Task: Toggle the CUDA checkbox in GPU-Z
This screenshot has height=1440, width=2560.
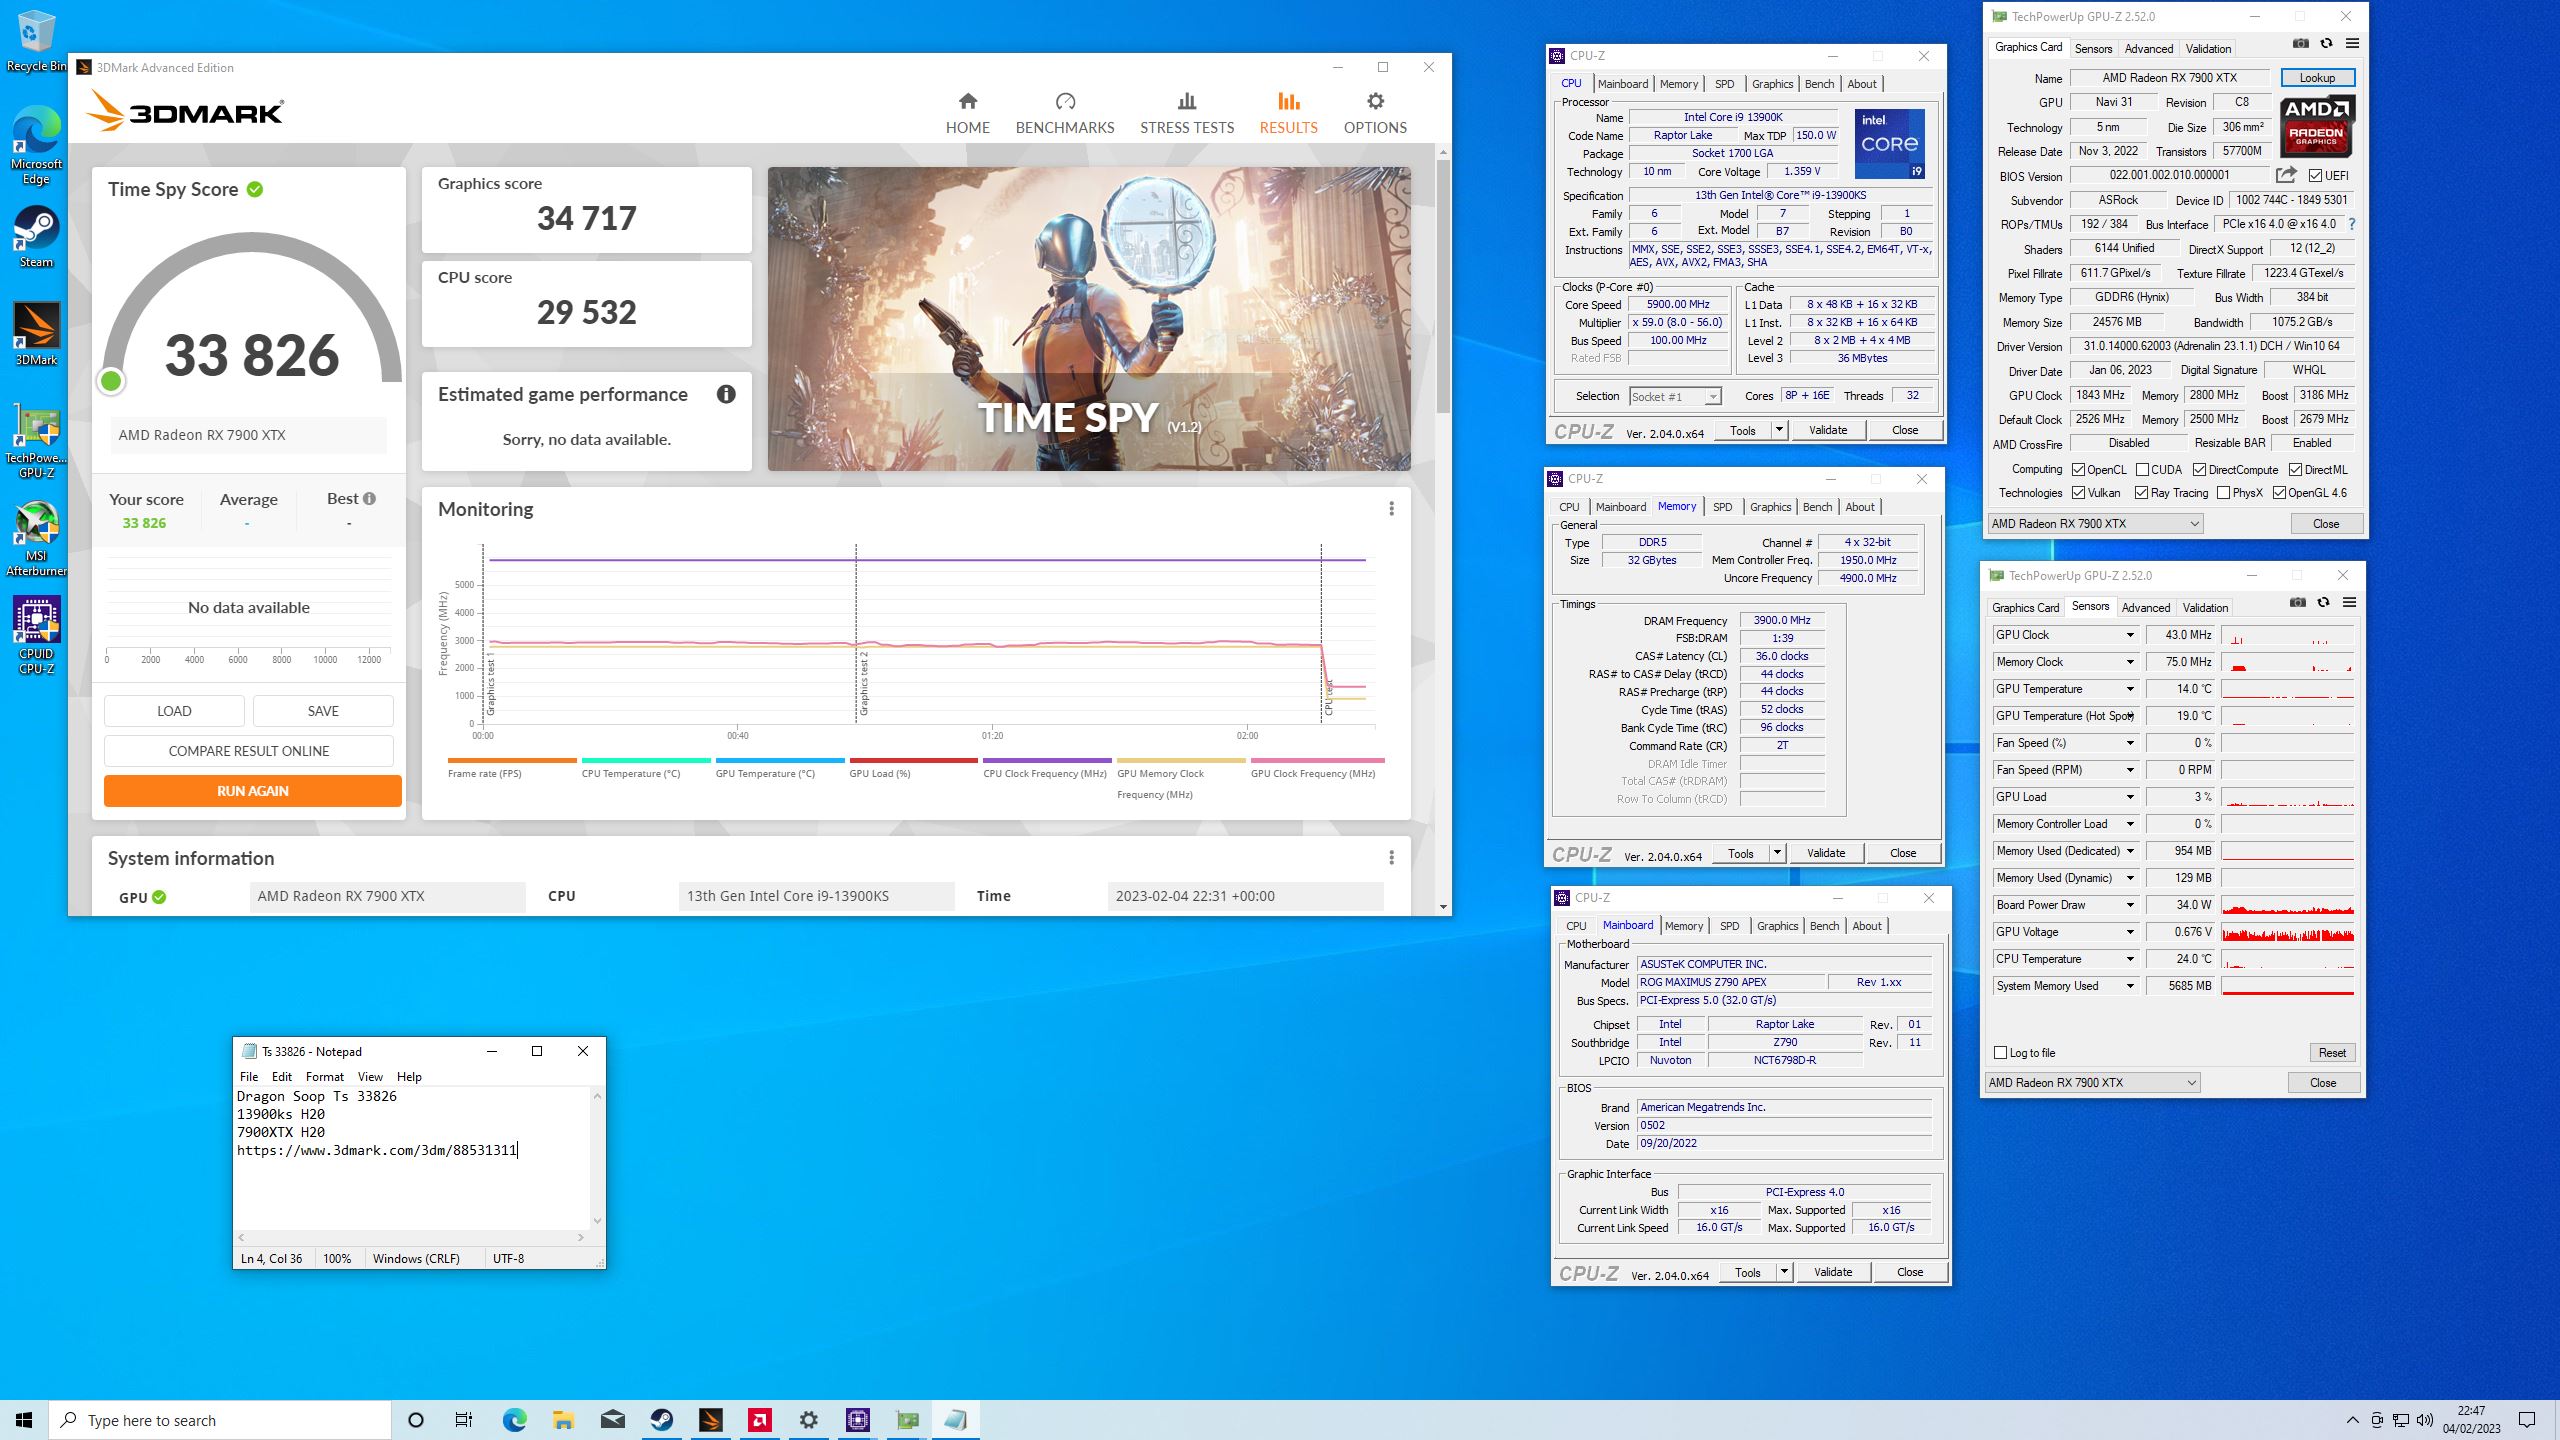Action: (x=2142, y=470)
